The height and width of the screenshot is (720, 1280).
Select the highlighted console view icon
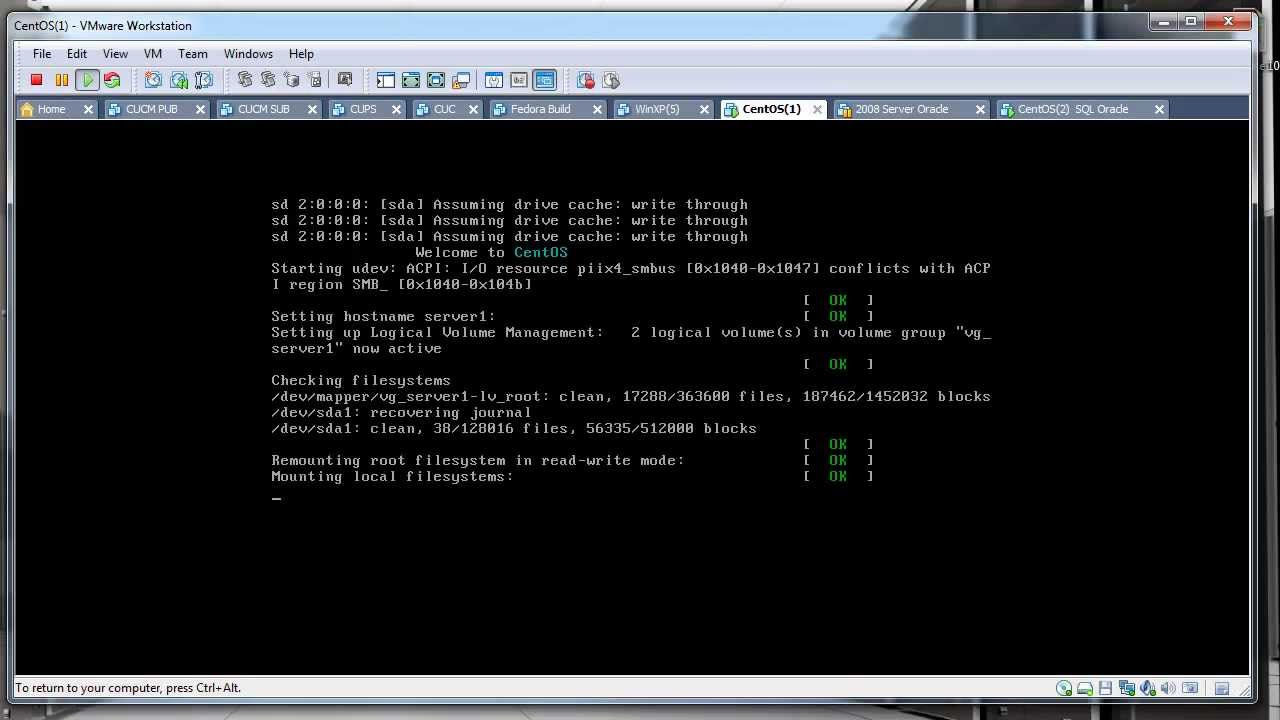tap(544, 80)
